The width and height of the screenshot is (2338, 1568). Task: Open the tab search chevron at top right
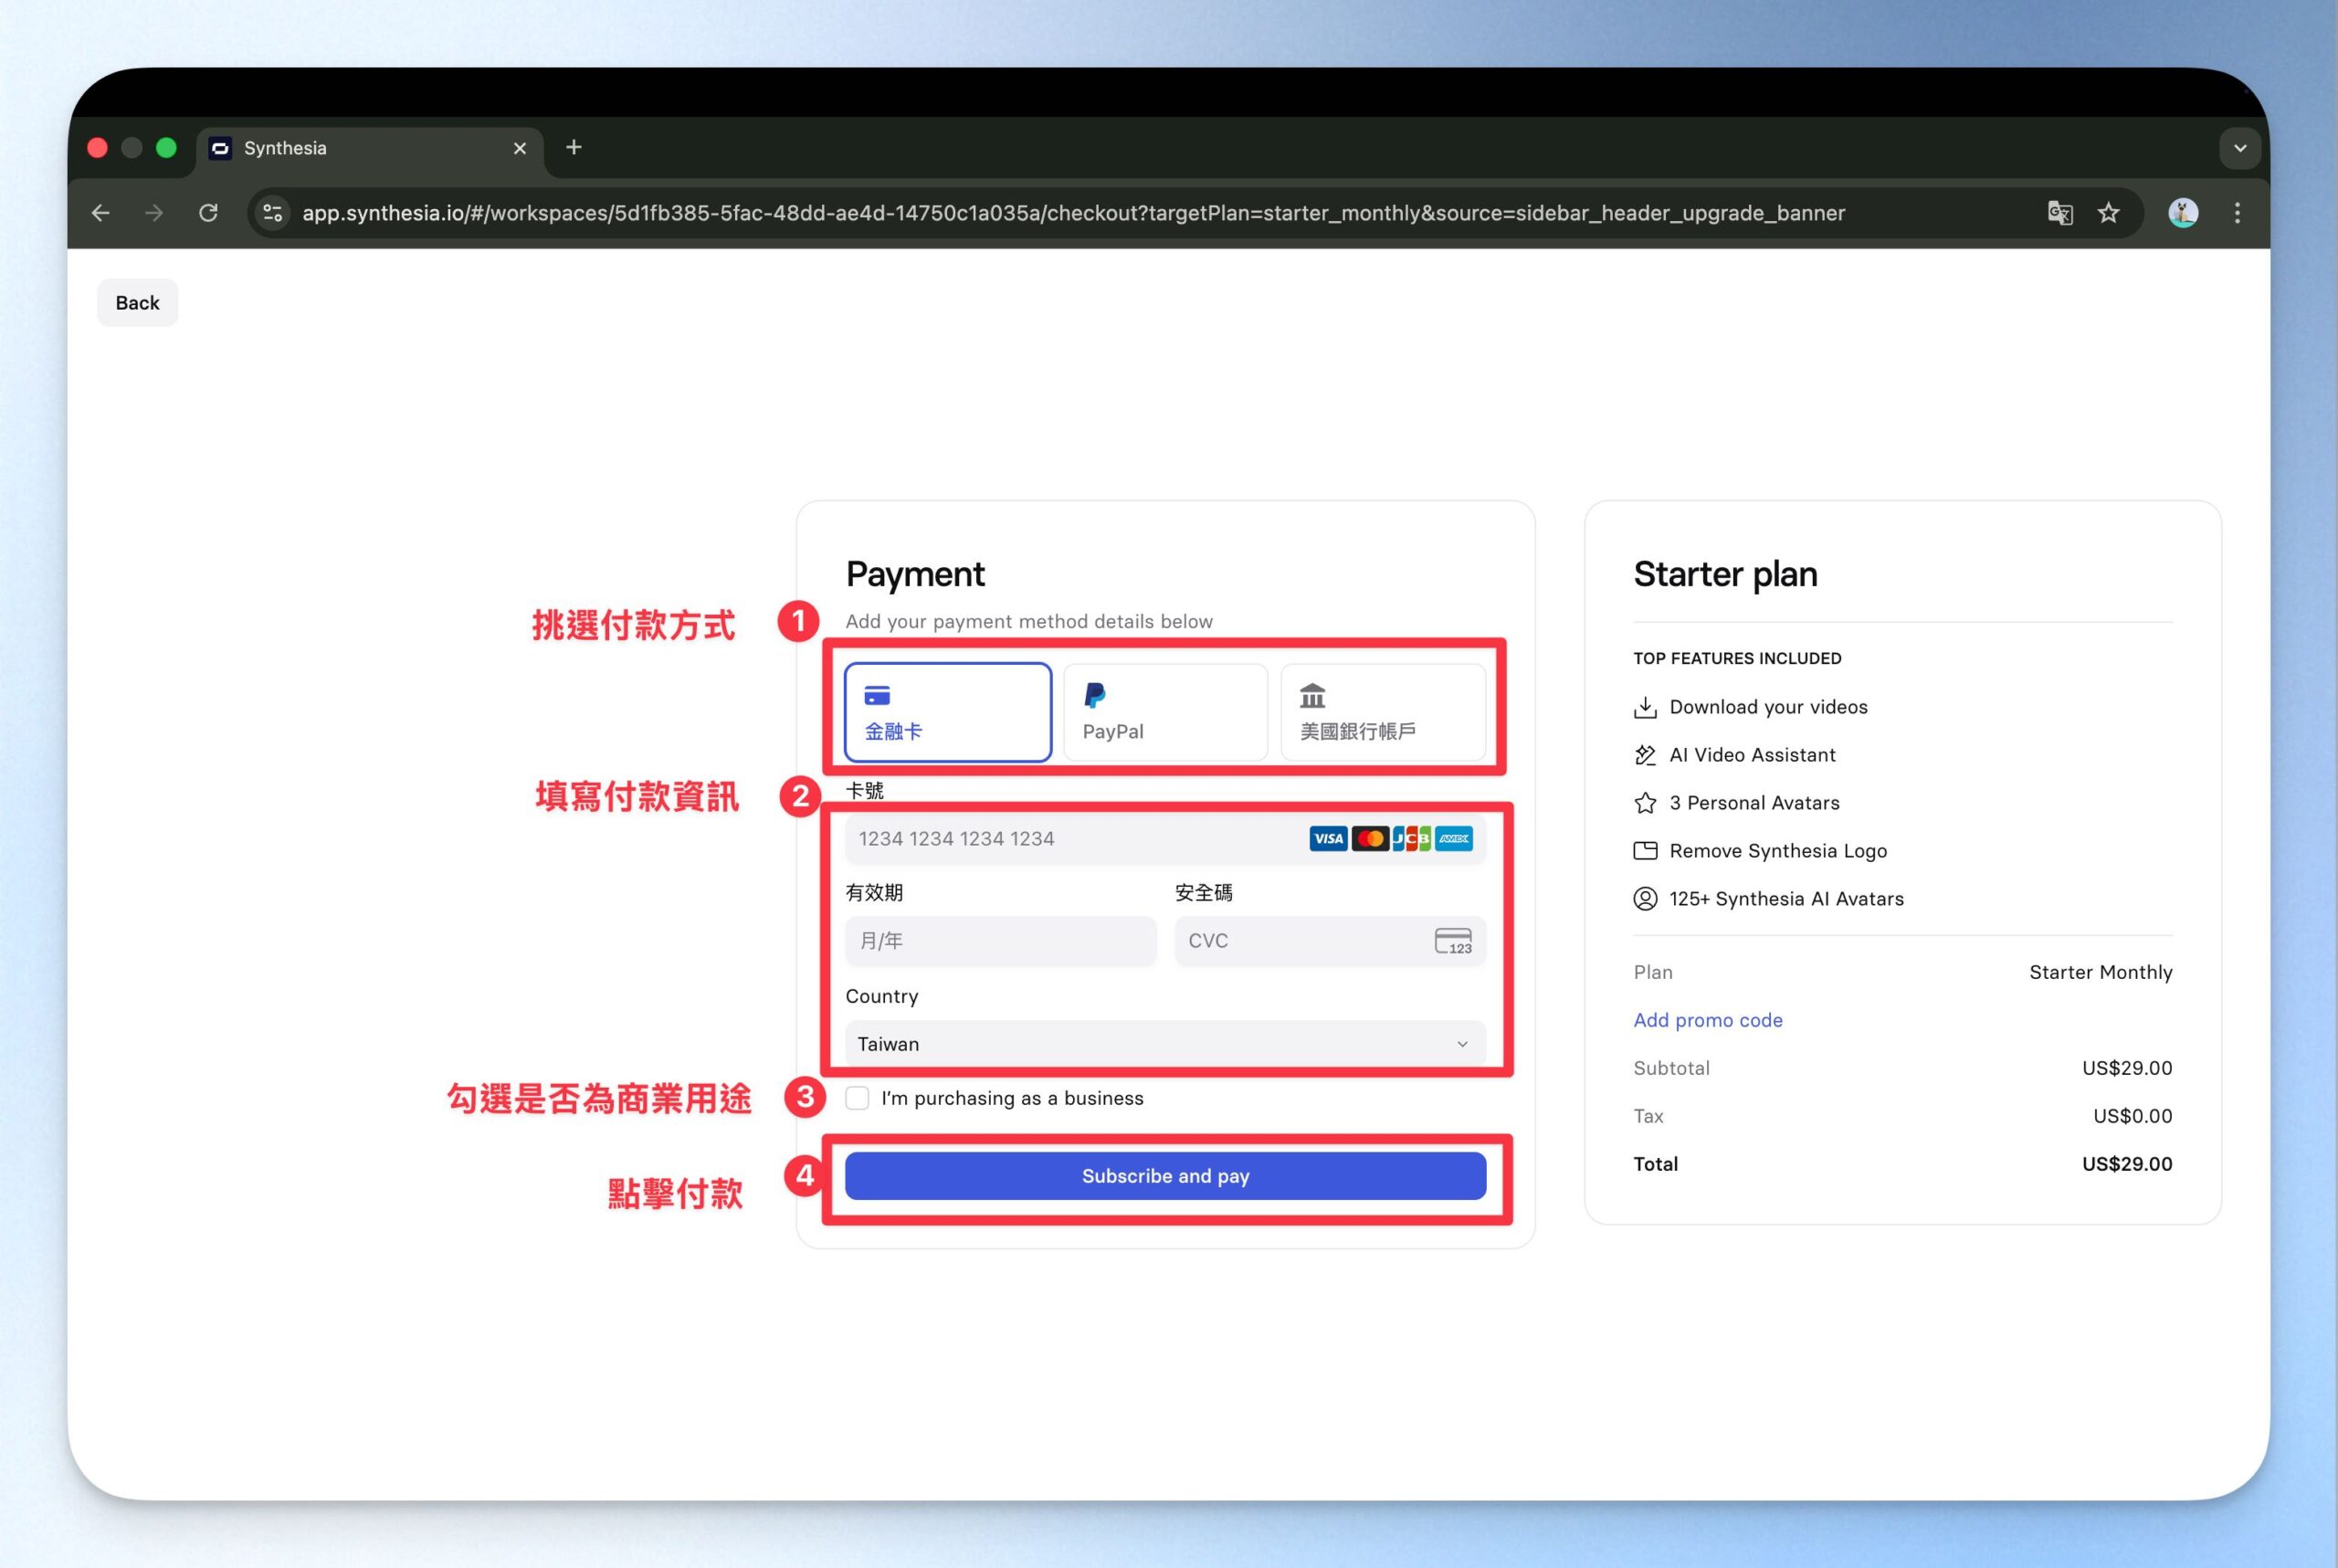(x=2240, y=148)
